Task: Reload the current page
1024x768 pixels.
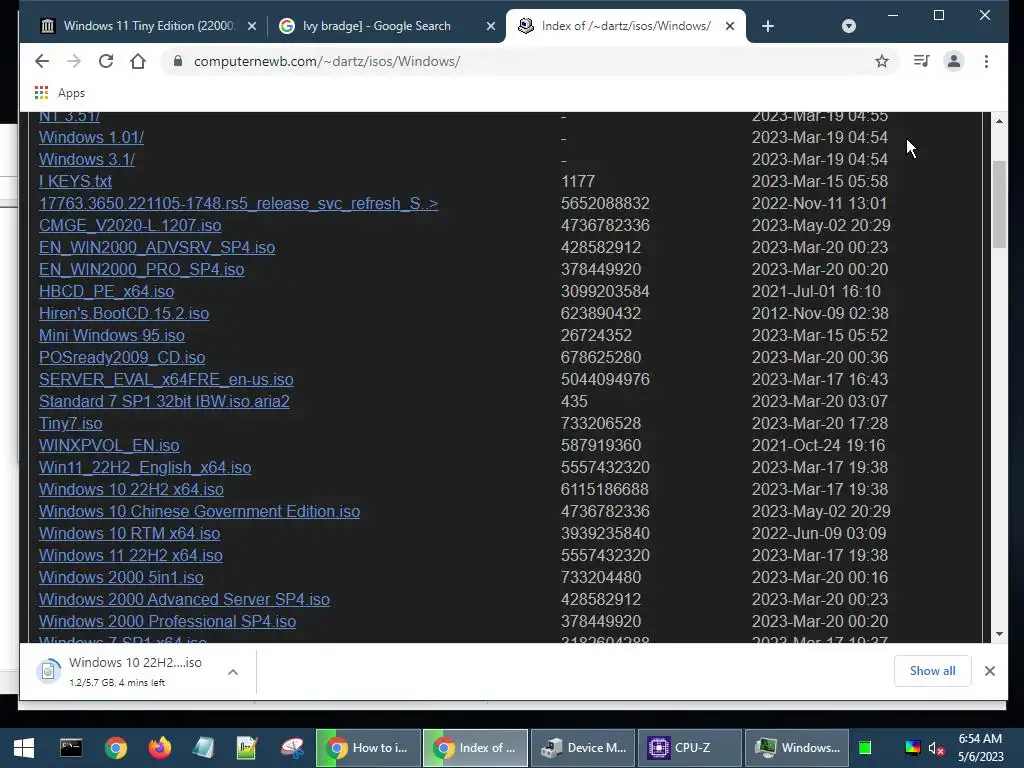Action: [x=106, y=61]
